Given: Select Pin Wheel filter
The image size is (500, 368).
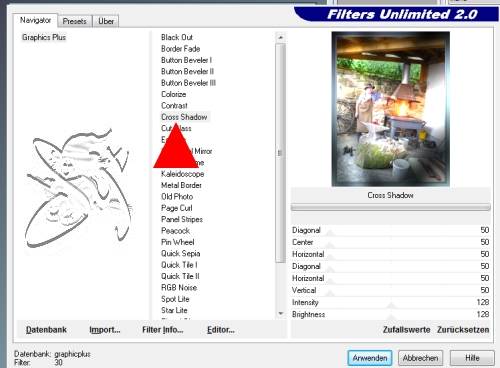Looking at the screenshot, I should point(178,242).
